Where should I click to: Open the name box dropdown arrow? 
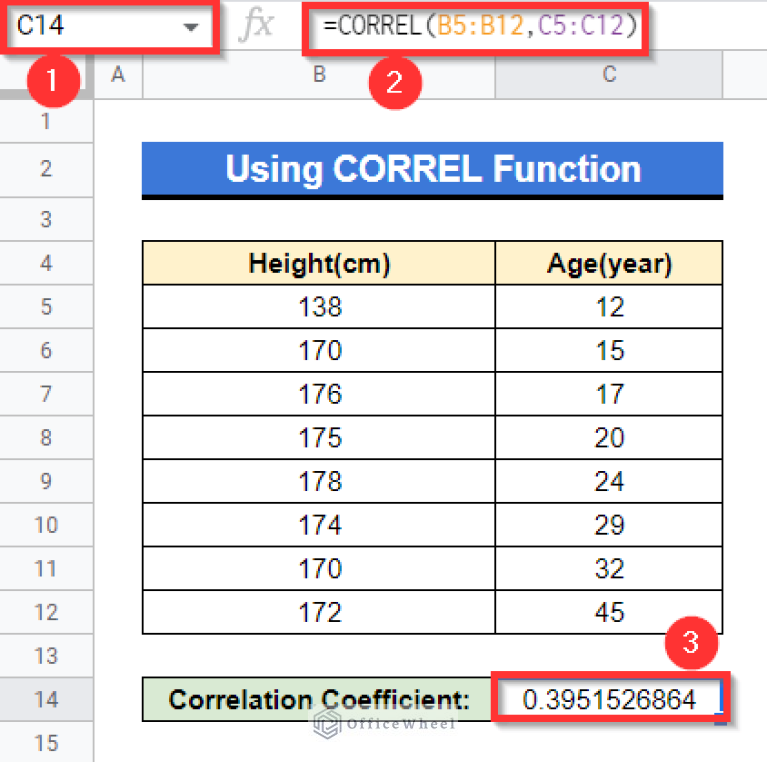click(191, 27)
